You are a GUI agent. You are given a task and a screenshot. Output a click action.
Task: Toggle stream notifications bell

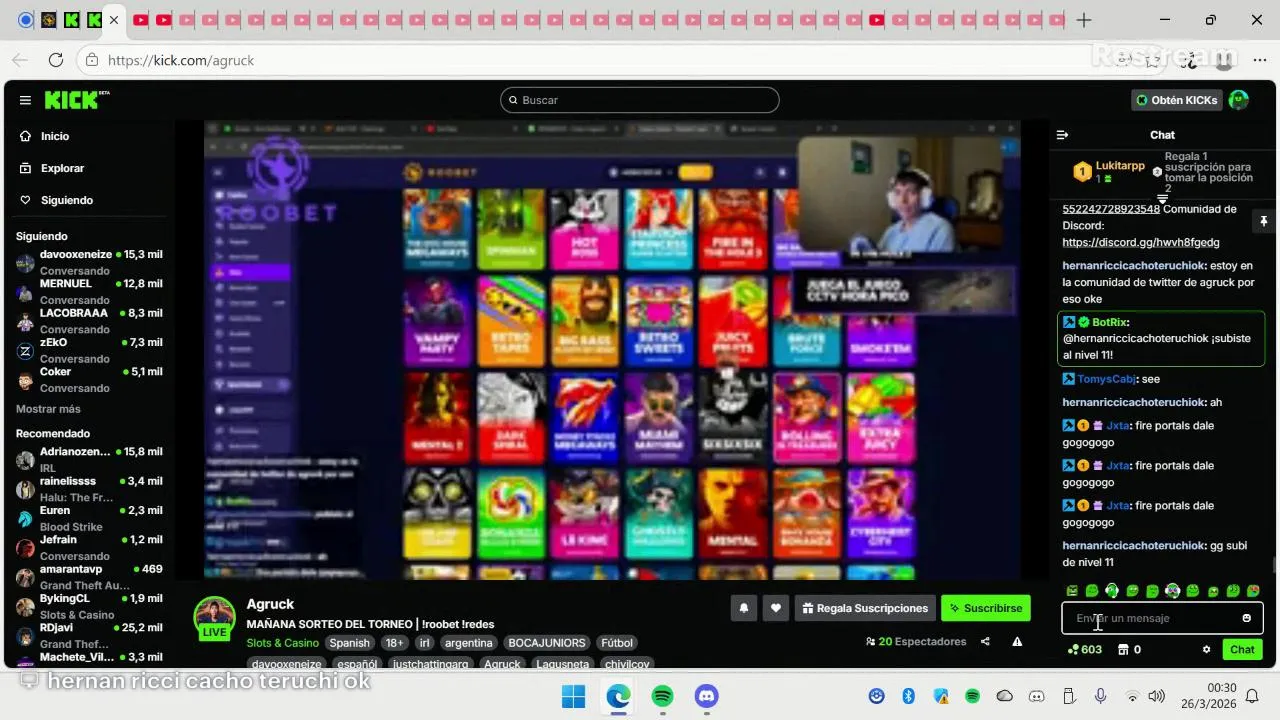coord(743,608)
